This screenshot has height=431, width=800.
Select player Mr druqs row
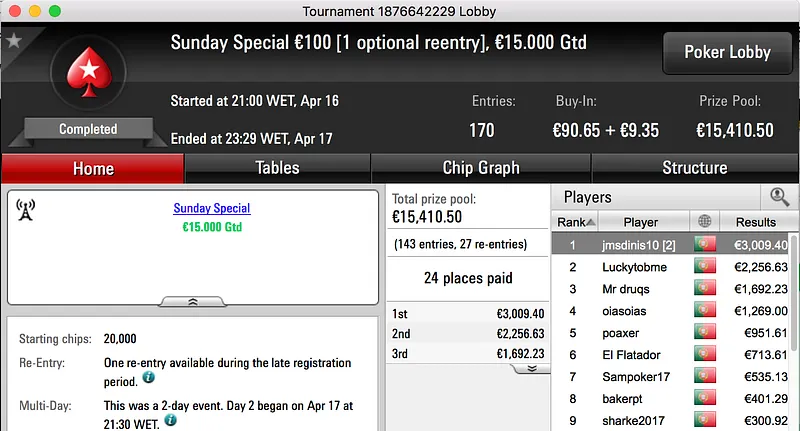click(x=640, y=289)
